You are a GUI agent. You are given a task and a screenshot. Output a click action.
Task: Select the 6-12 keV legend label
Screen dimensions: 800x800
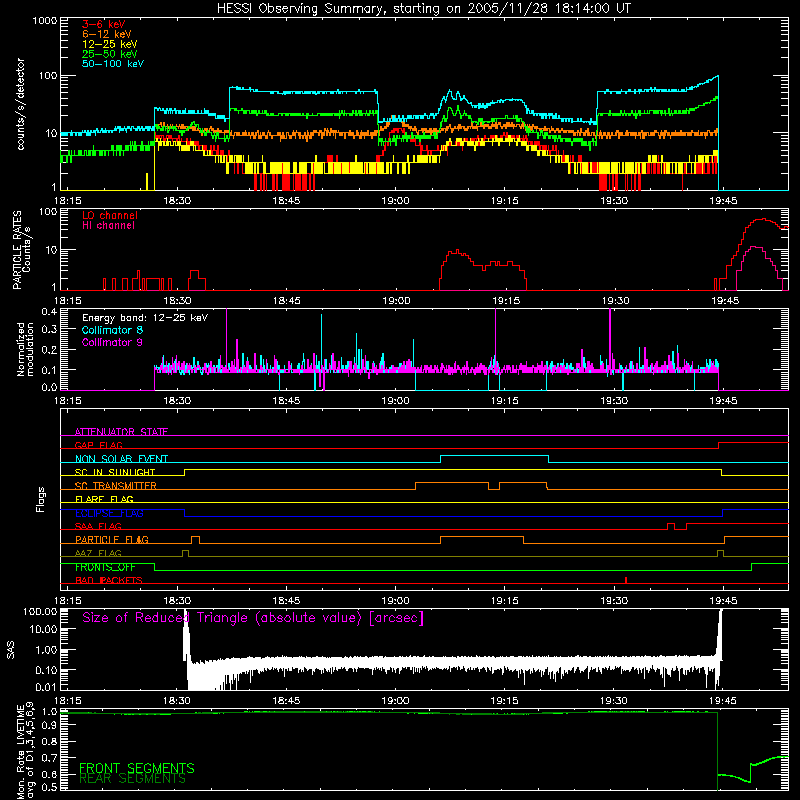[x=107, y=34]
